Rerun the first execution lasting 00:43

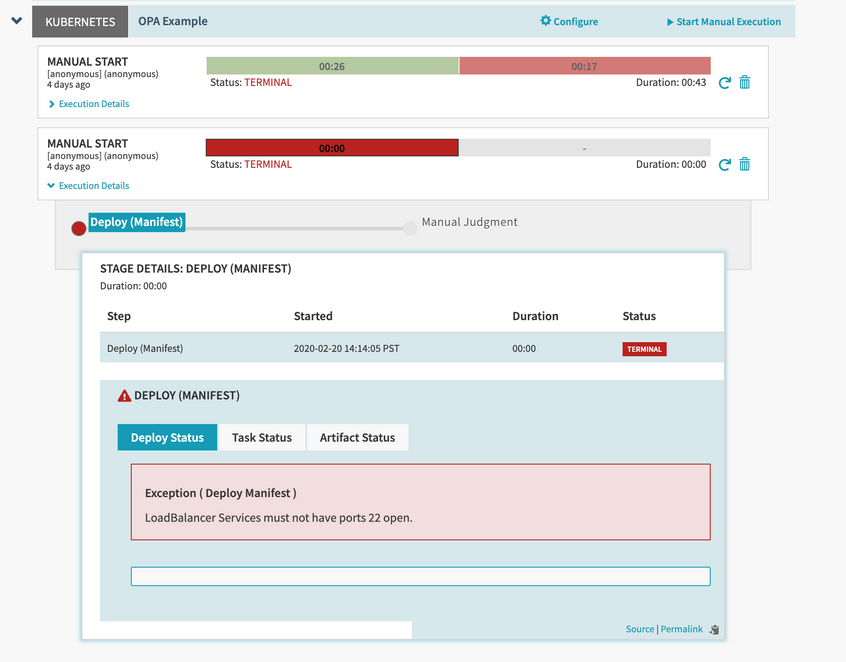[x=725, y=82]
